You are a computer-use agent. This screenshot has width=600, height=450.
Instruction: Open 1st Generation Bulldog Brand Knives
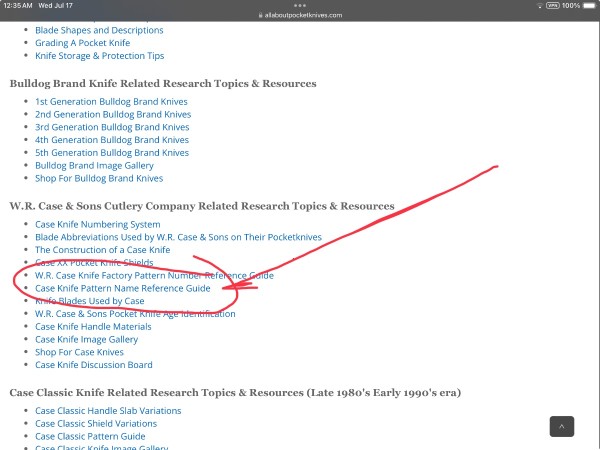pyautogui.click(x=111, y=101)
